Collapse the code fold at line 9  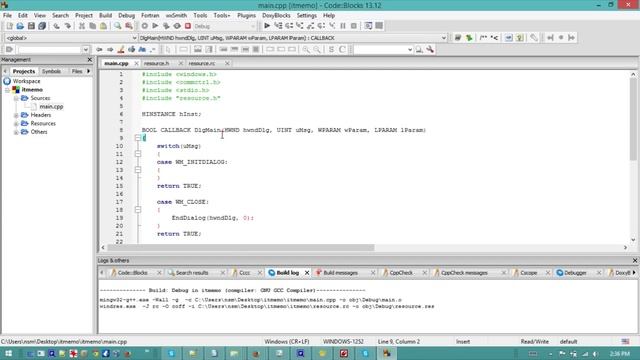[138, 138]
